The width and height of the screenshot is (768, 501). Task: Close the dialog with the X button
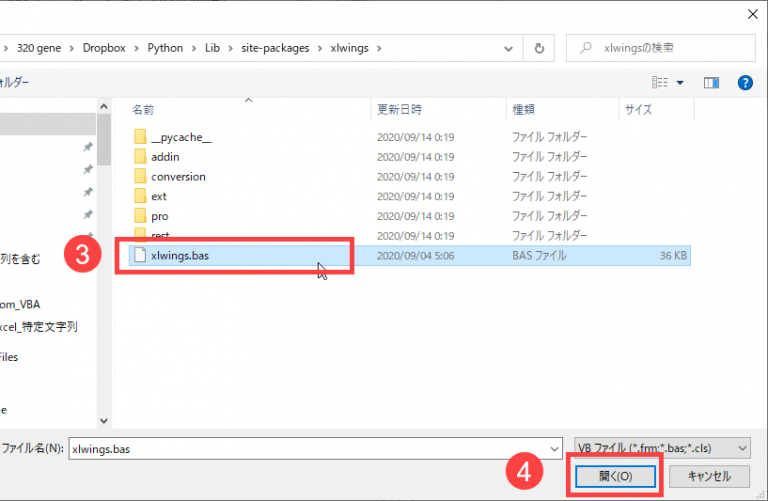(x=753, y=14)
